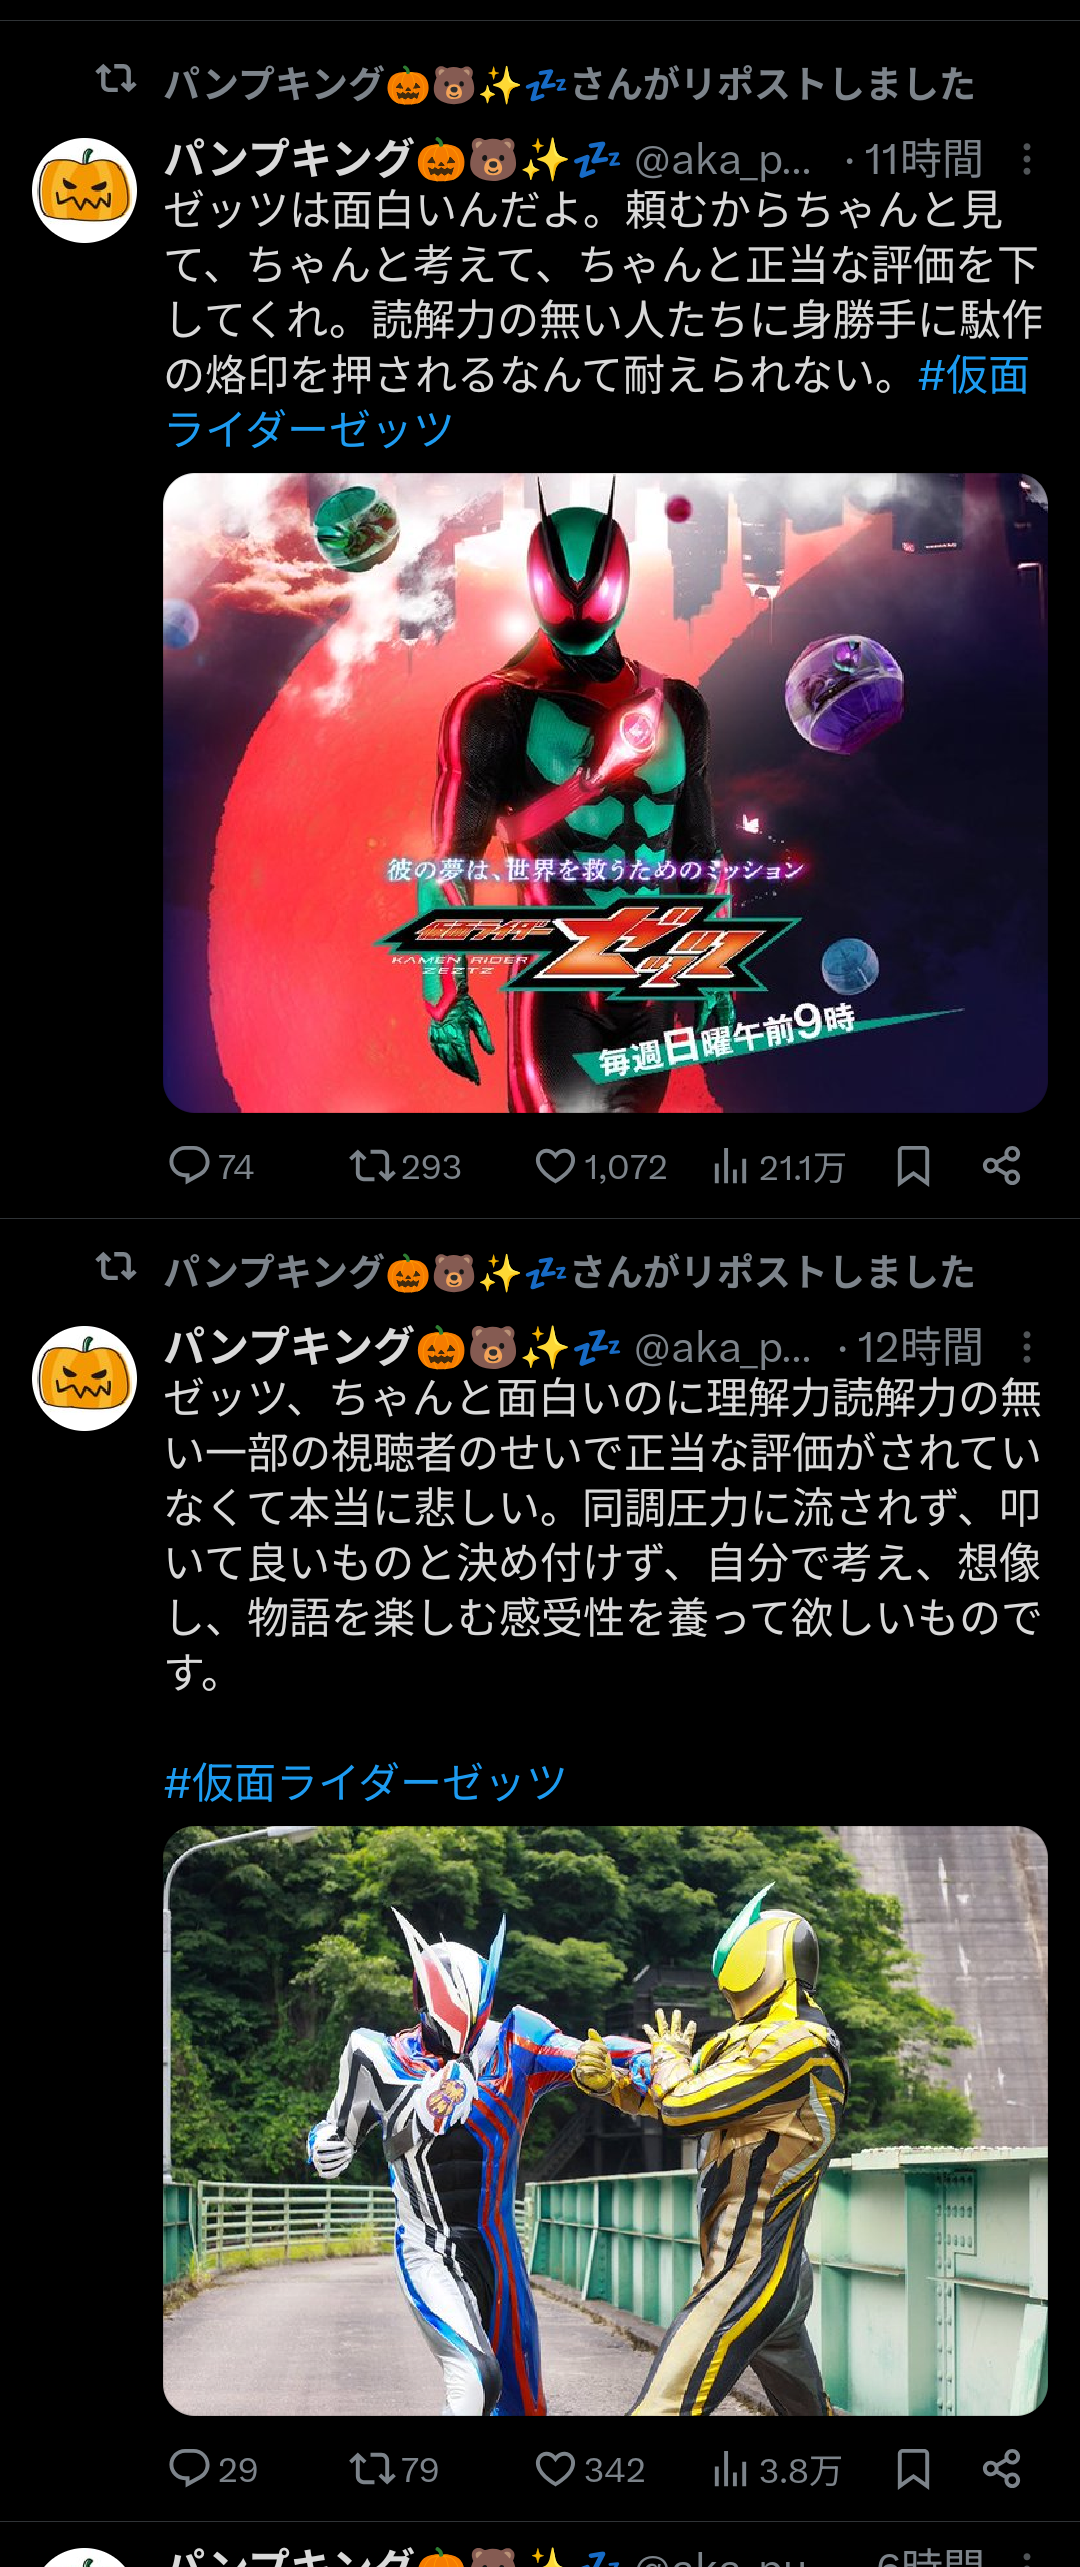The height and width of the screenshot is (2567, 1080).
Task: View analytics showing 3.8万 impressions
Action: point(777,2469)
